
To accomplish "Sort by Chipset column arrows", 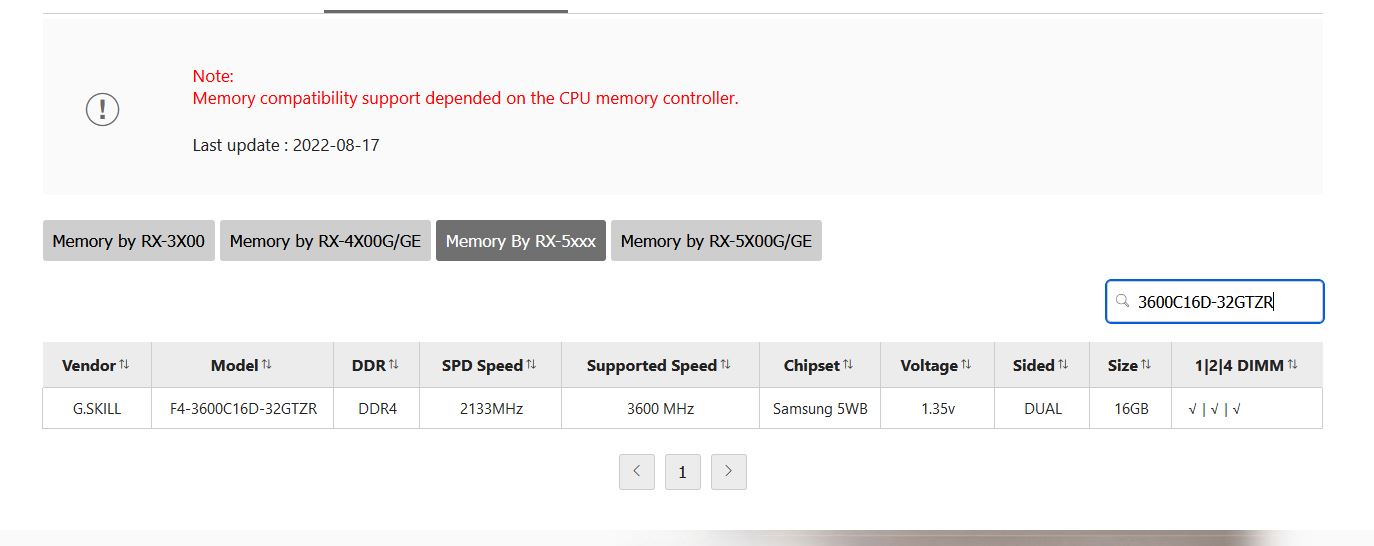I will pyautogui.click(x=848, y=365).
